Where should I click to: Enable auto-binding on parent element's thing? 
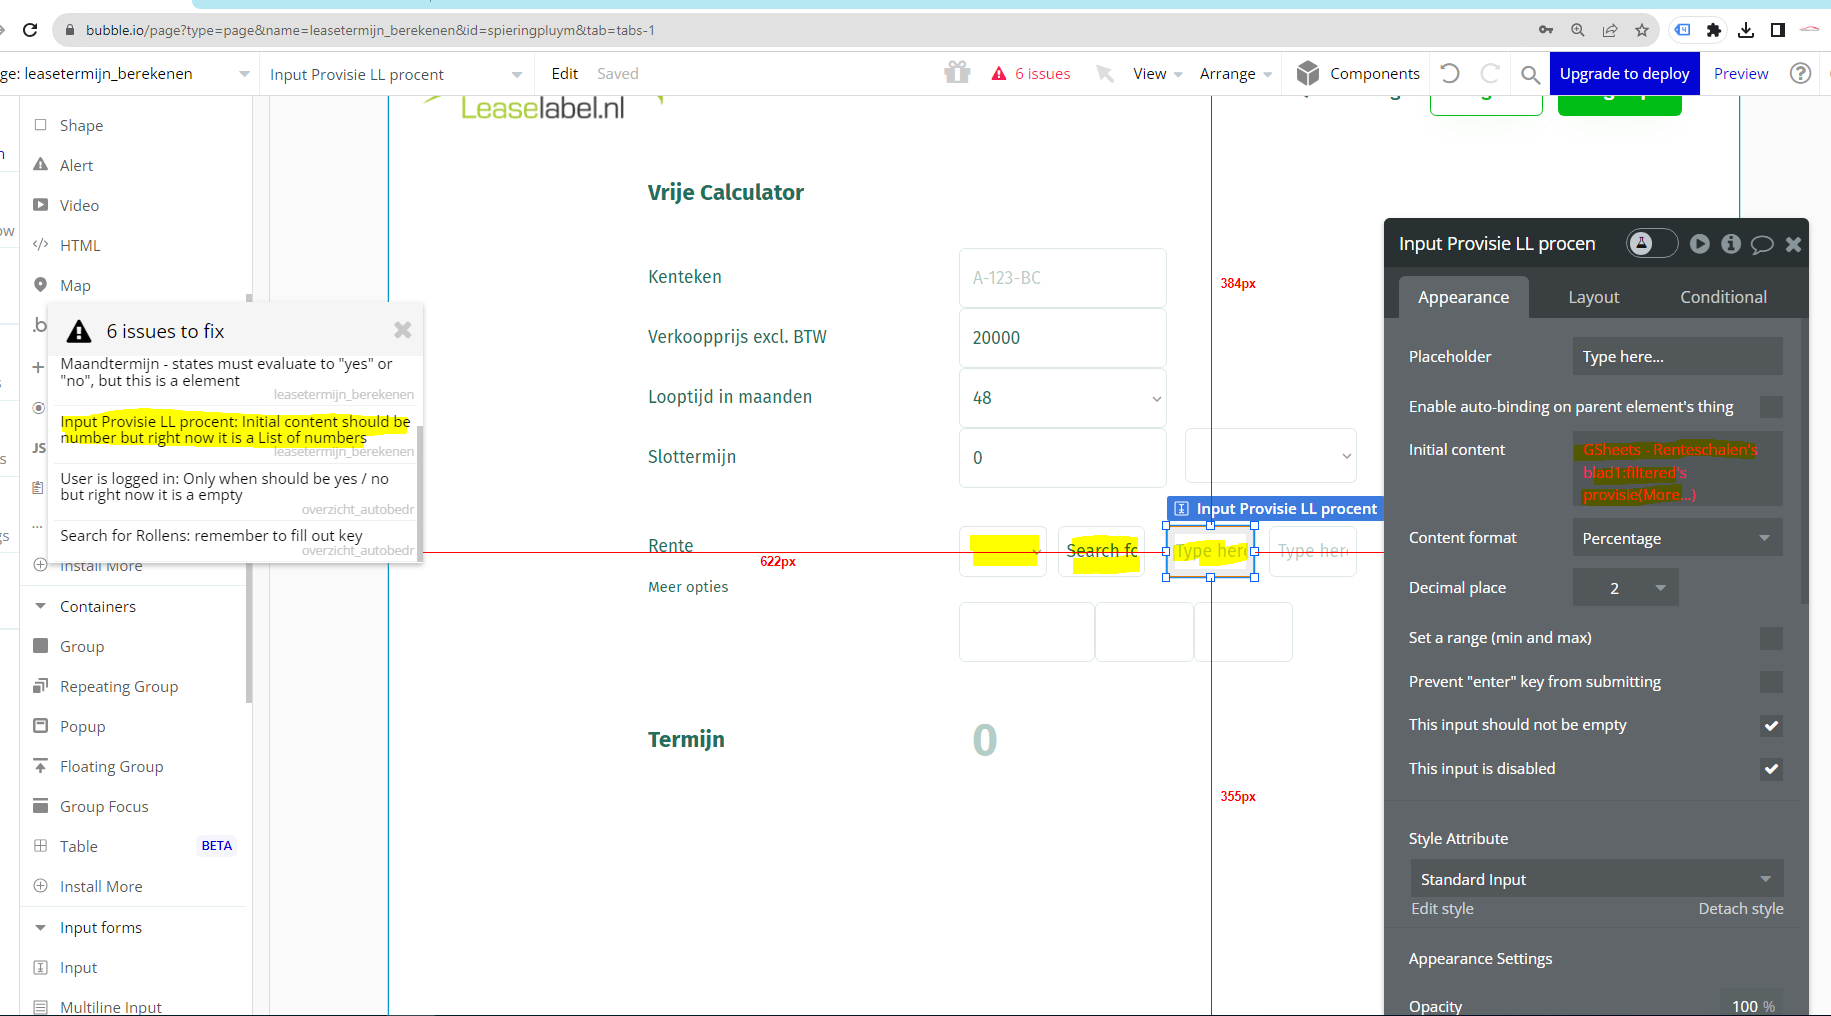coord(1771,407)
